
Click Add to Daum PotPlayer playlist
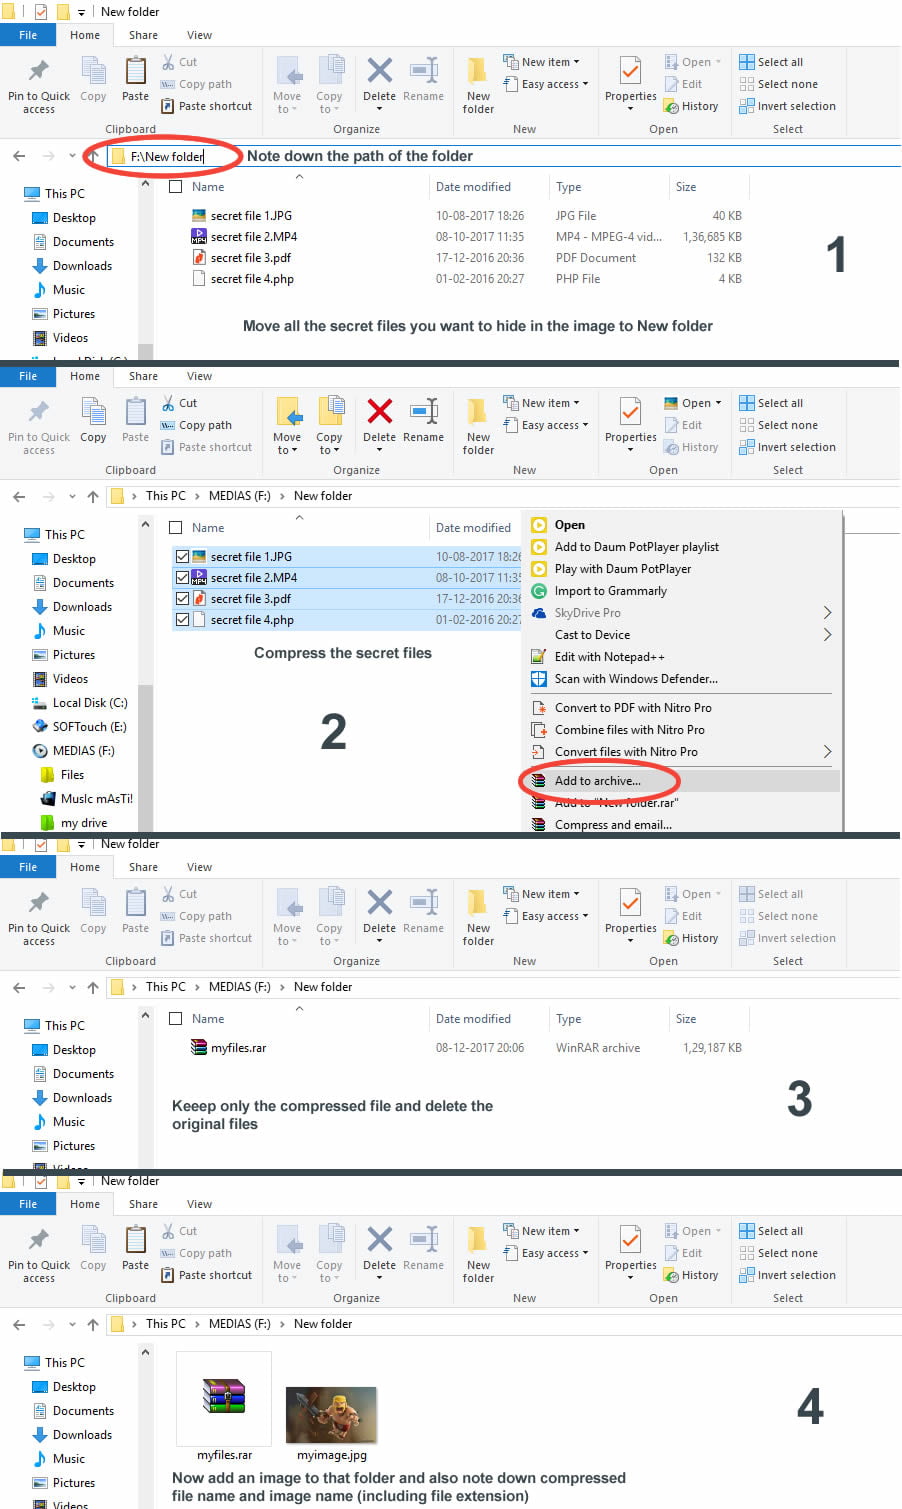pos(636,547)
